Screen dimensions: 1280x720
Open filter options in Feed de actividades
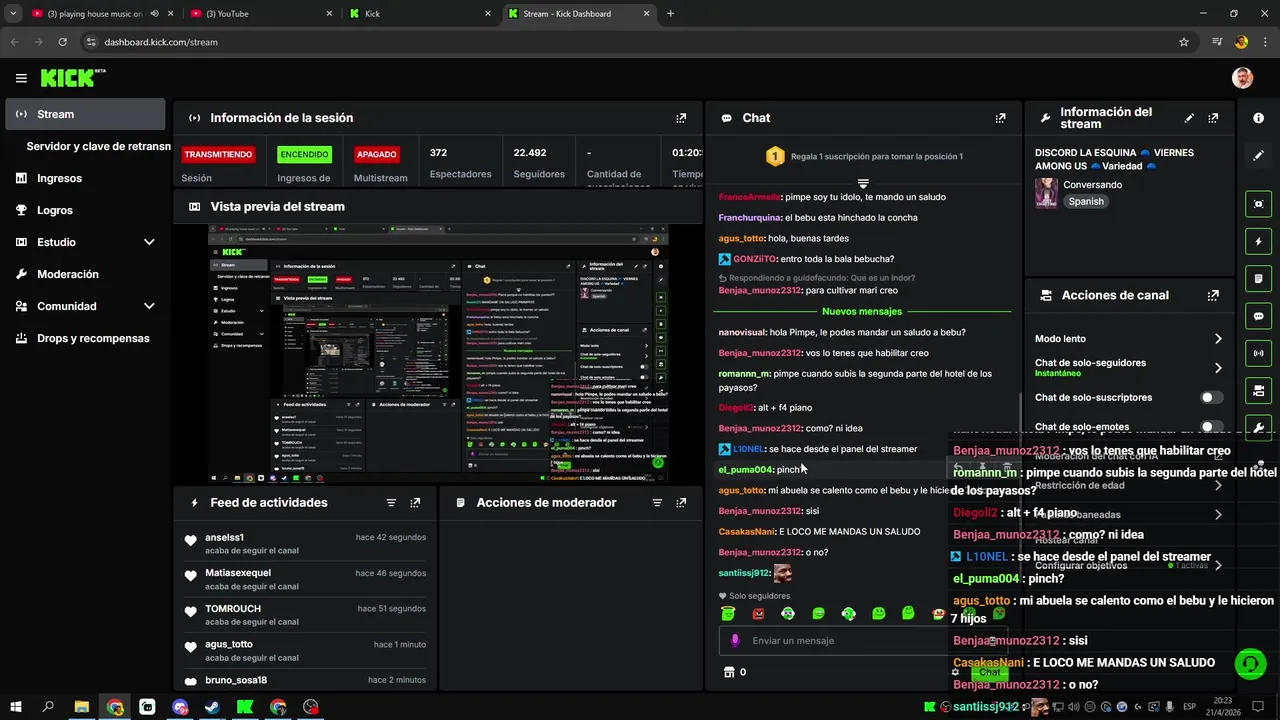(x=391, y=503)
